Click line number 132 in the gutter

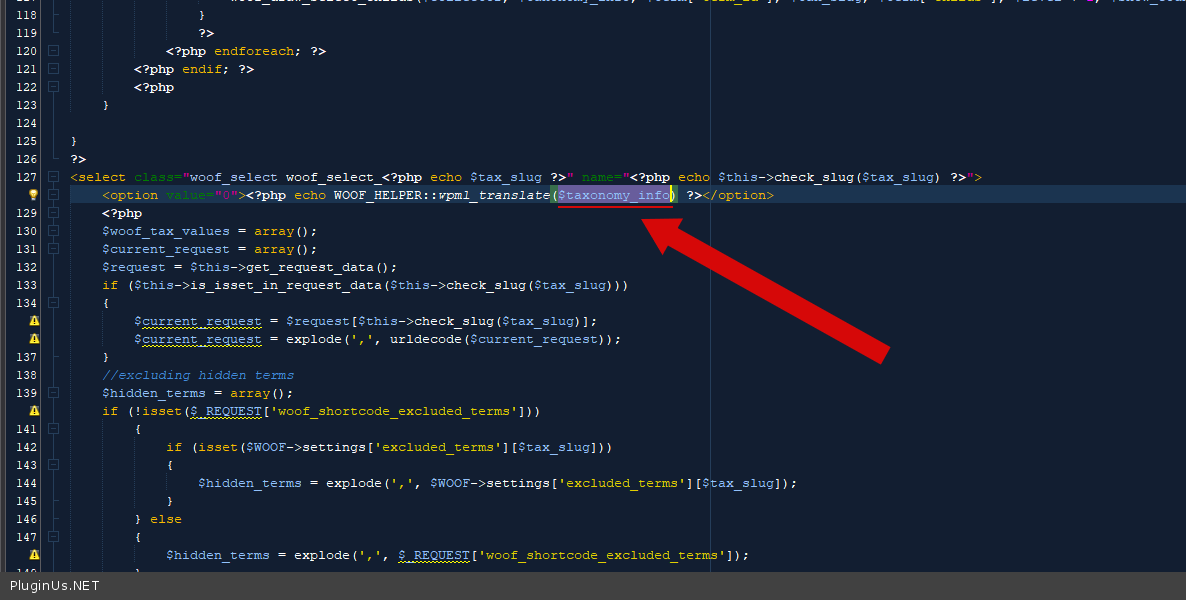[26, 267]
